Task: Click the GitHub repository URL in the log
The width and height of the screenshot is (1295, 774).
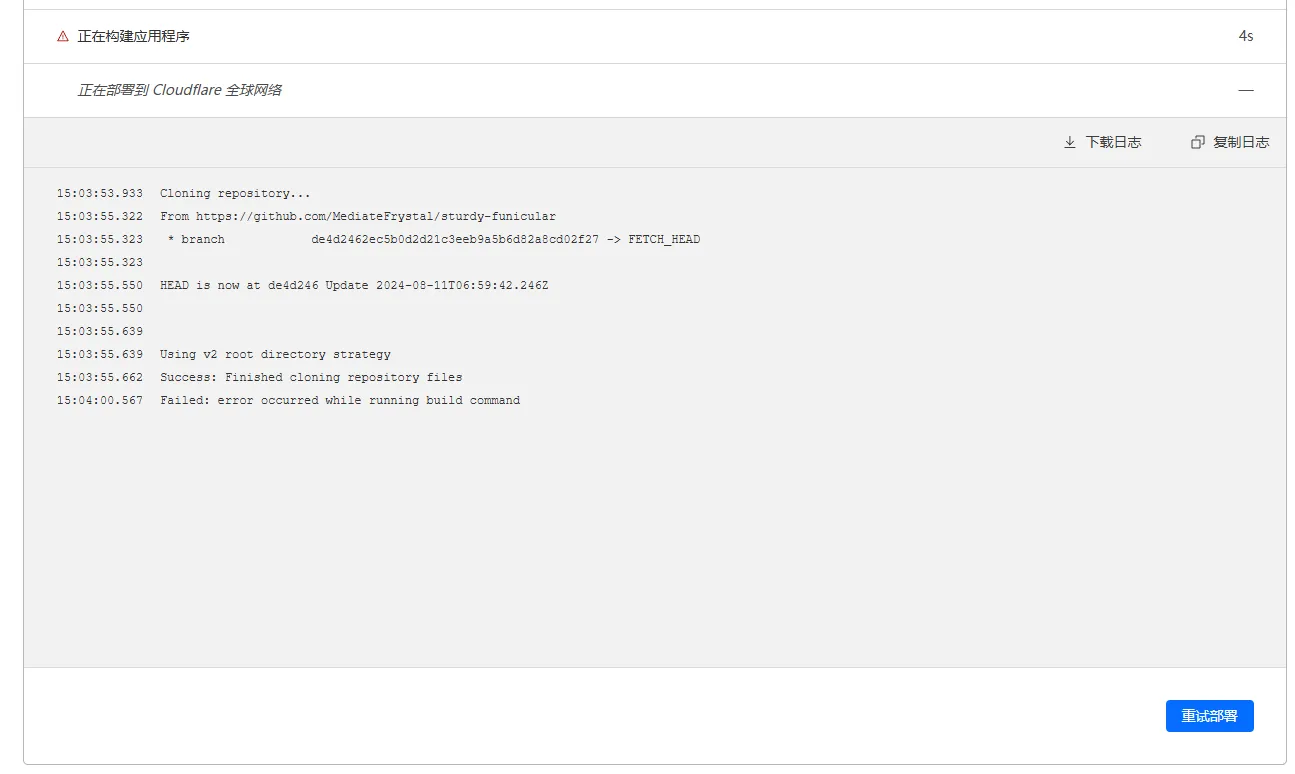Action: coord(375,216)
